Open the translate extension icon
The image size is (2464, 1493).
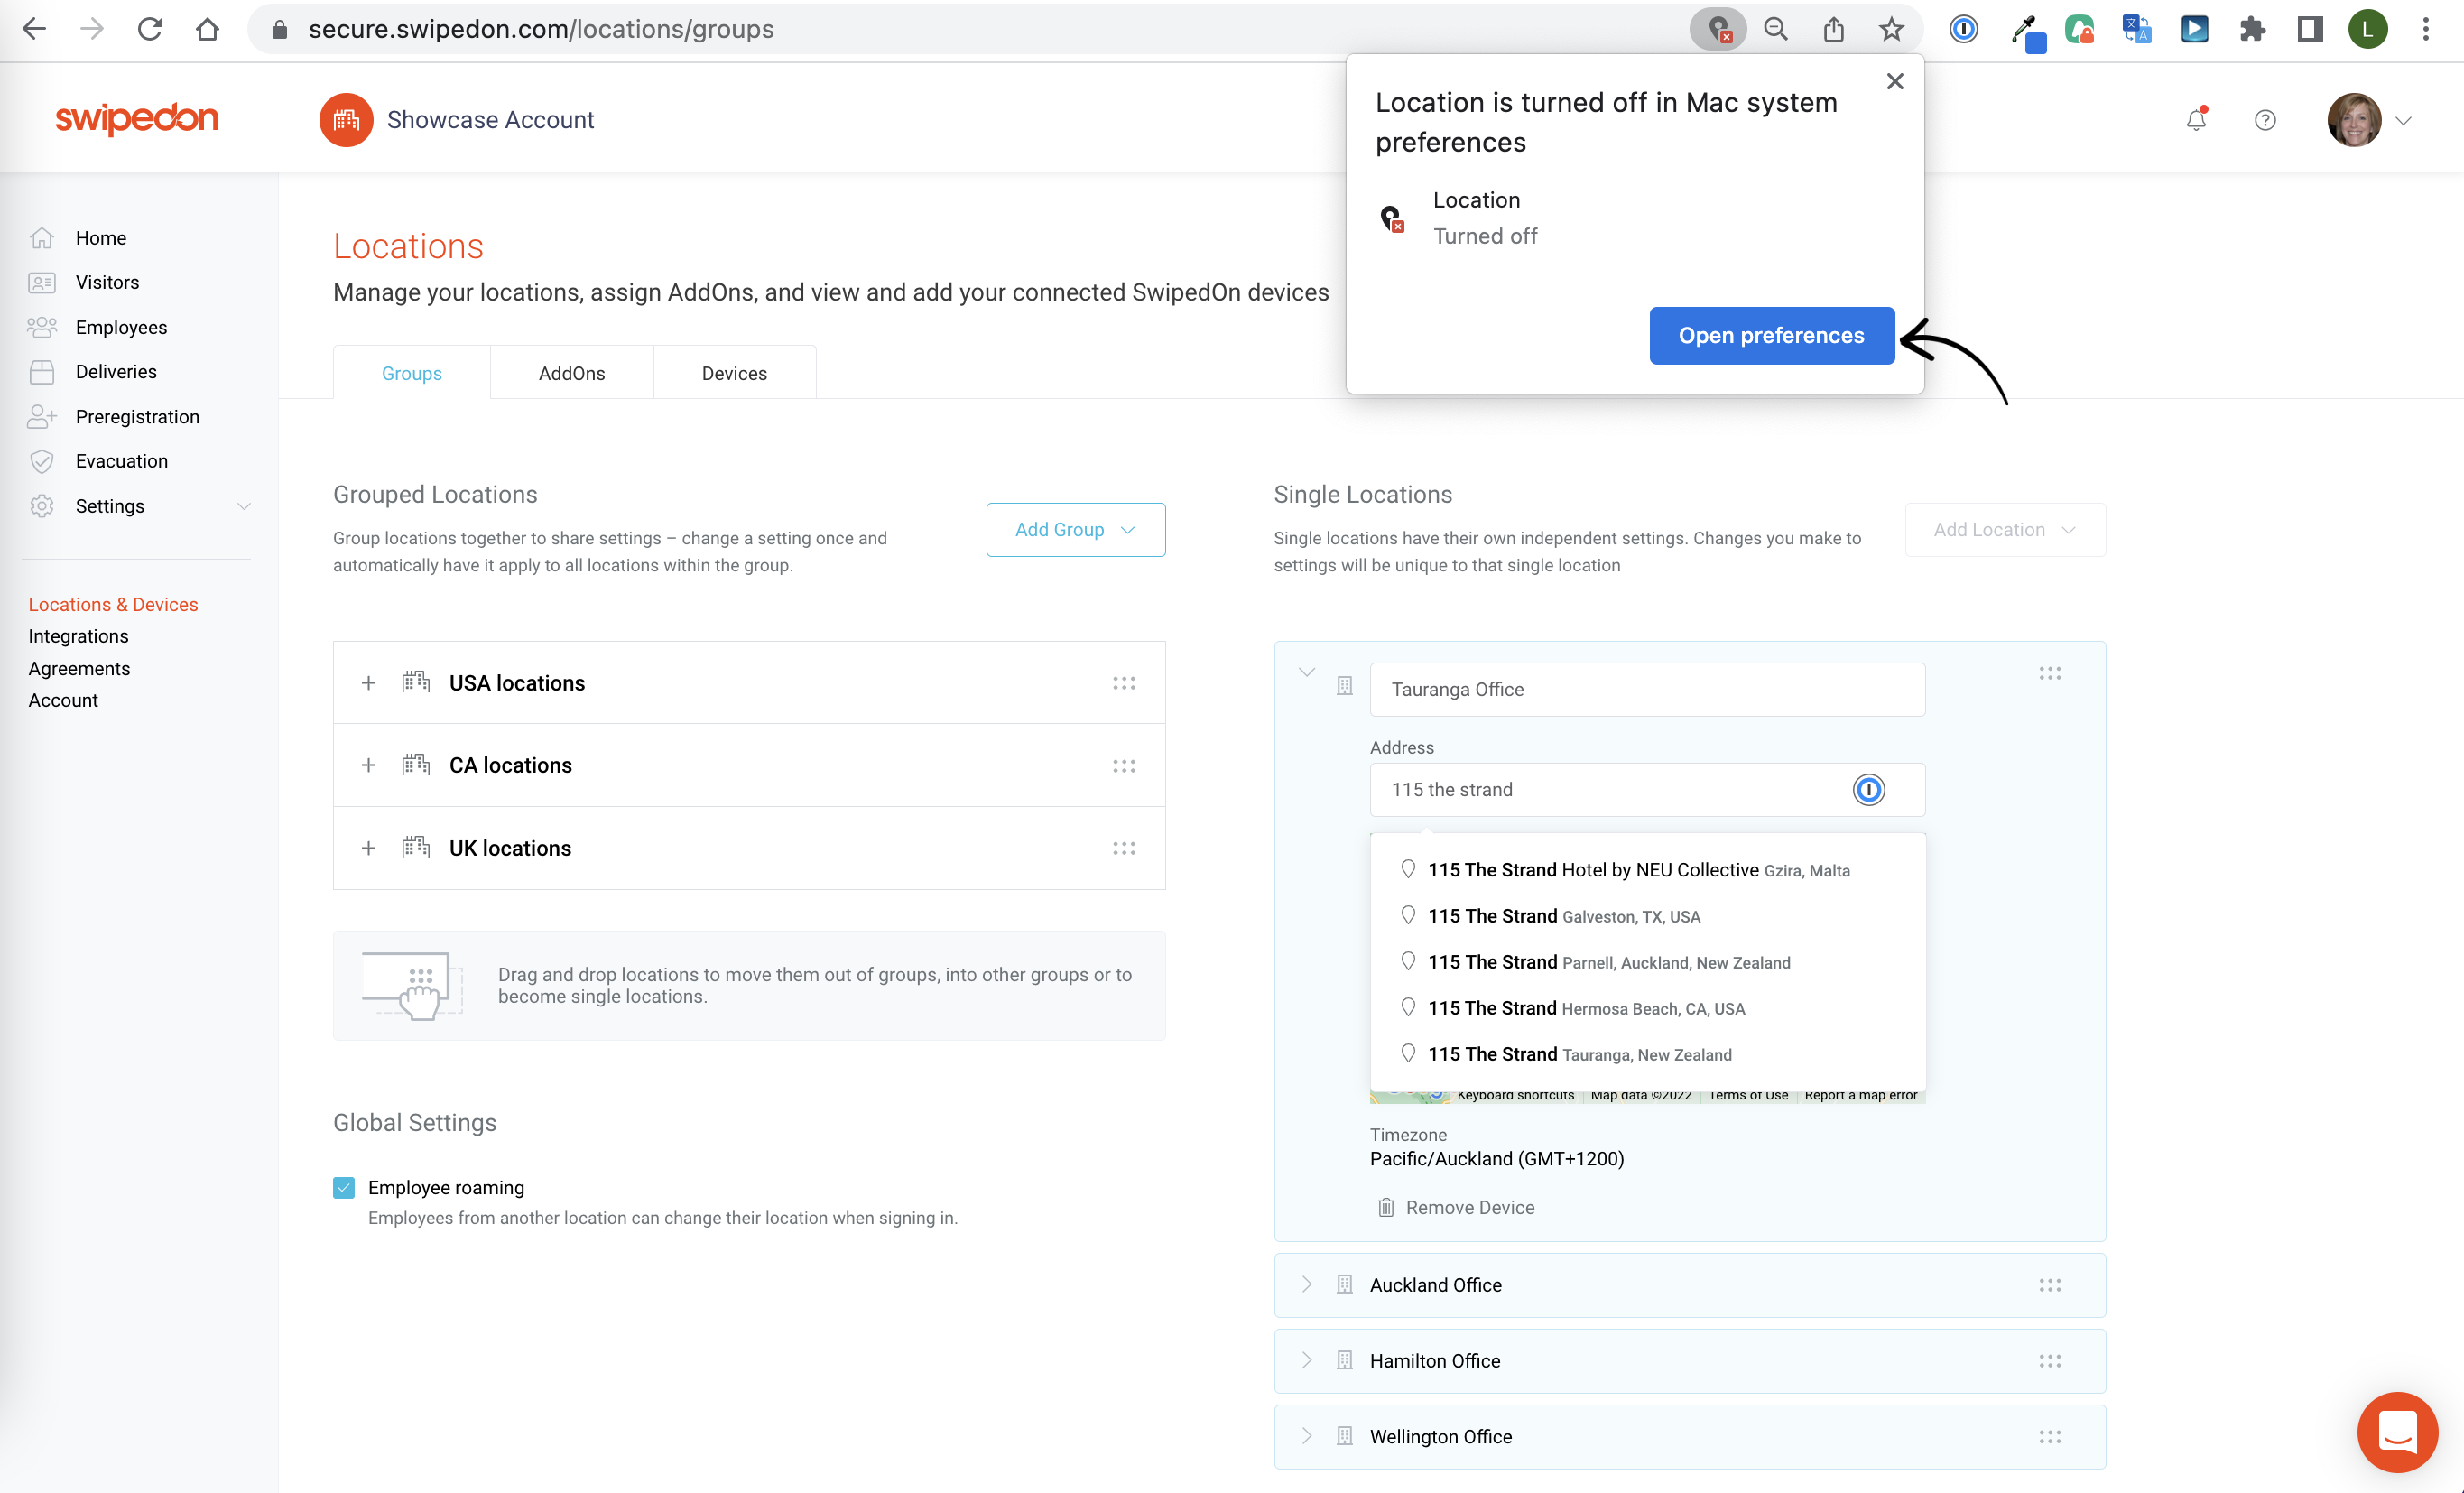click(2137, 29)
